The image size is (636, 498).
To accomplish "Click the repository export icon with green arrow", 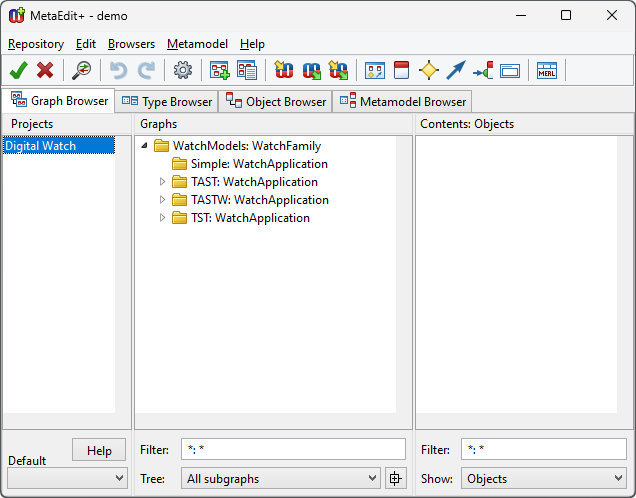I will pos(312,70).
